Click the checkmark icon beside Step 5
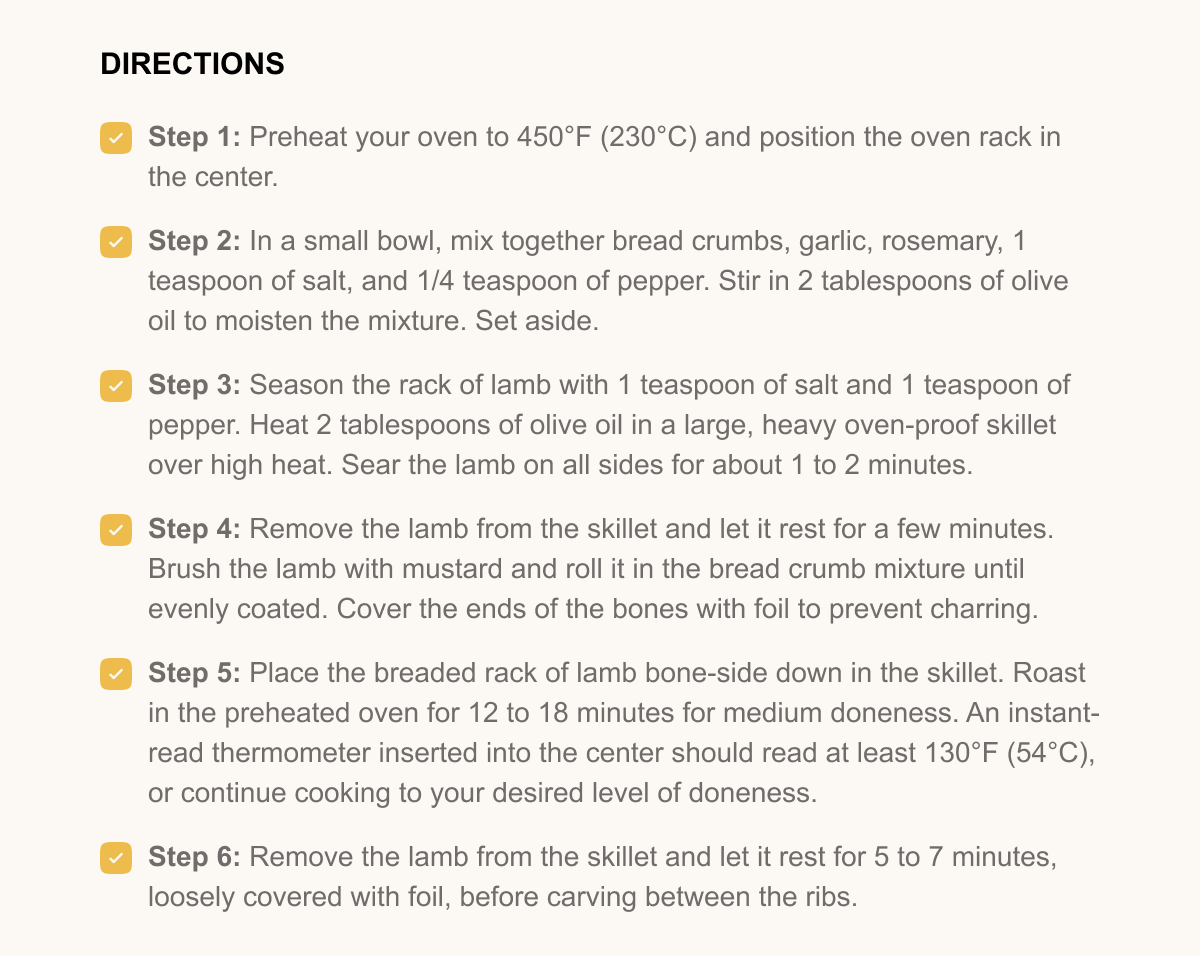The height and width of the screenshot is (956, 1200). pos(115,674)
